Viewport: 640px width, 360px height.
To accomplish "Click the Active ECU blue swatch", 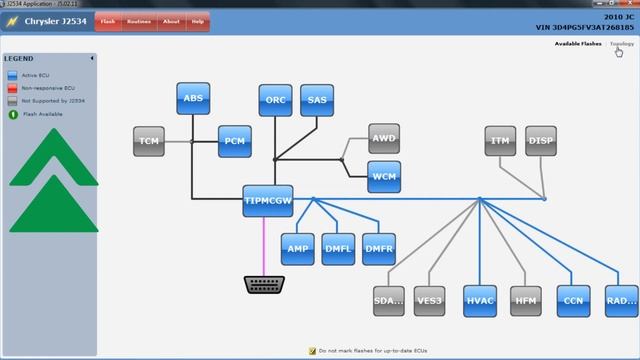I will (12, 76).
